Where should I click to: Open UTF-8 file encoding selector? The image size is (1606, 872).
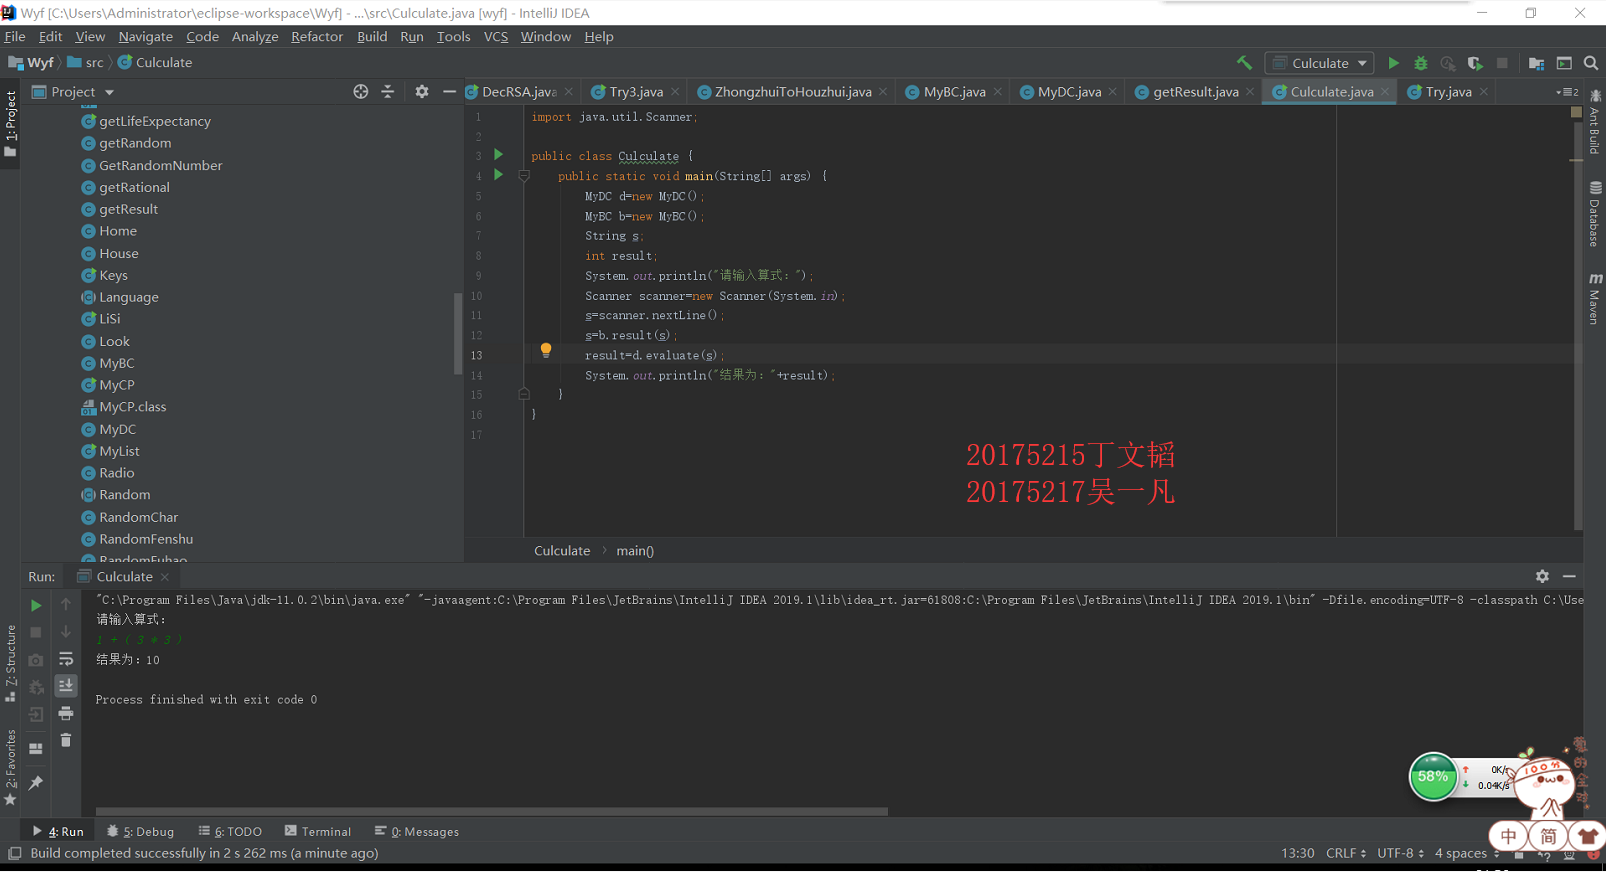coord(1400,853)
